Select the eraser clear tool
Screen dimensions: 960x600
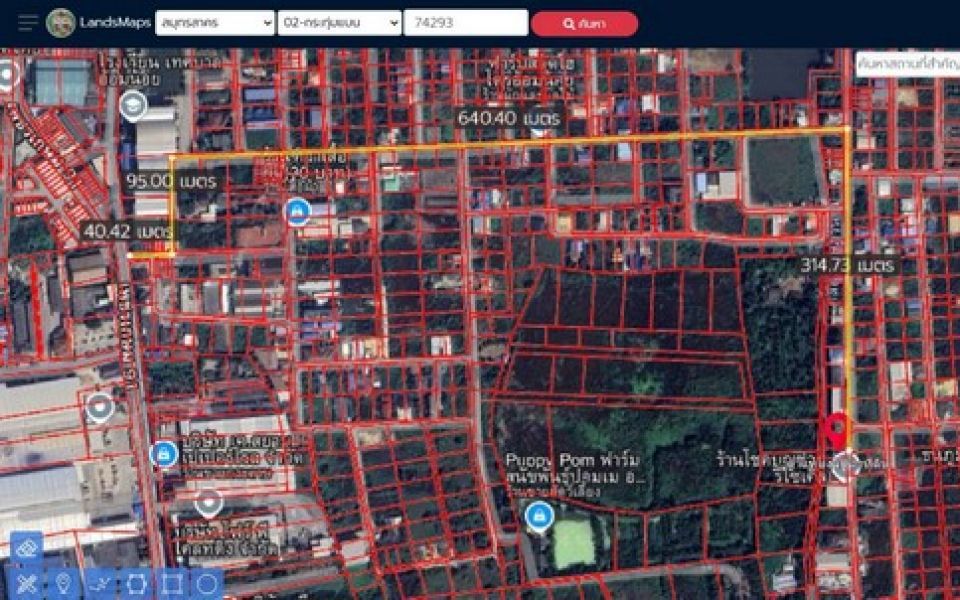tap(27, 547)
